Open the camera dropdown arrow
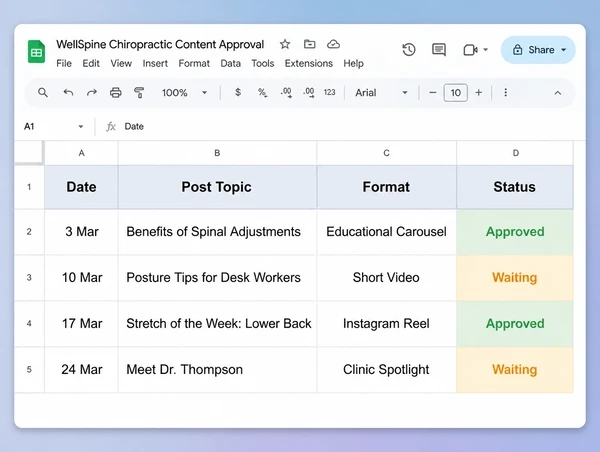Screen dimensions: 600x452 486,50
